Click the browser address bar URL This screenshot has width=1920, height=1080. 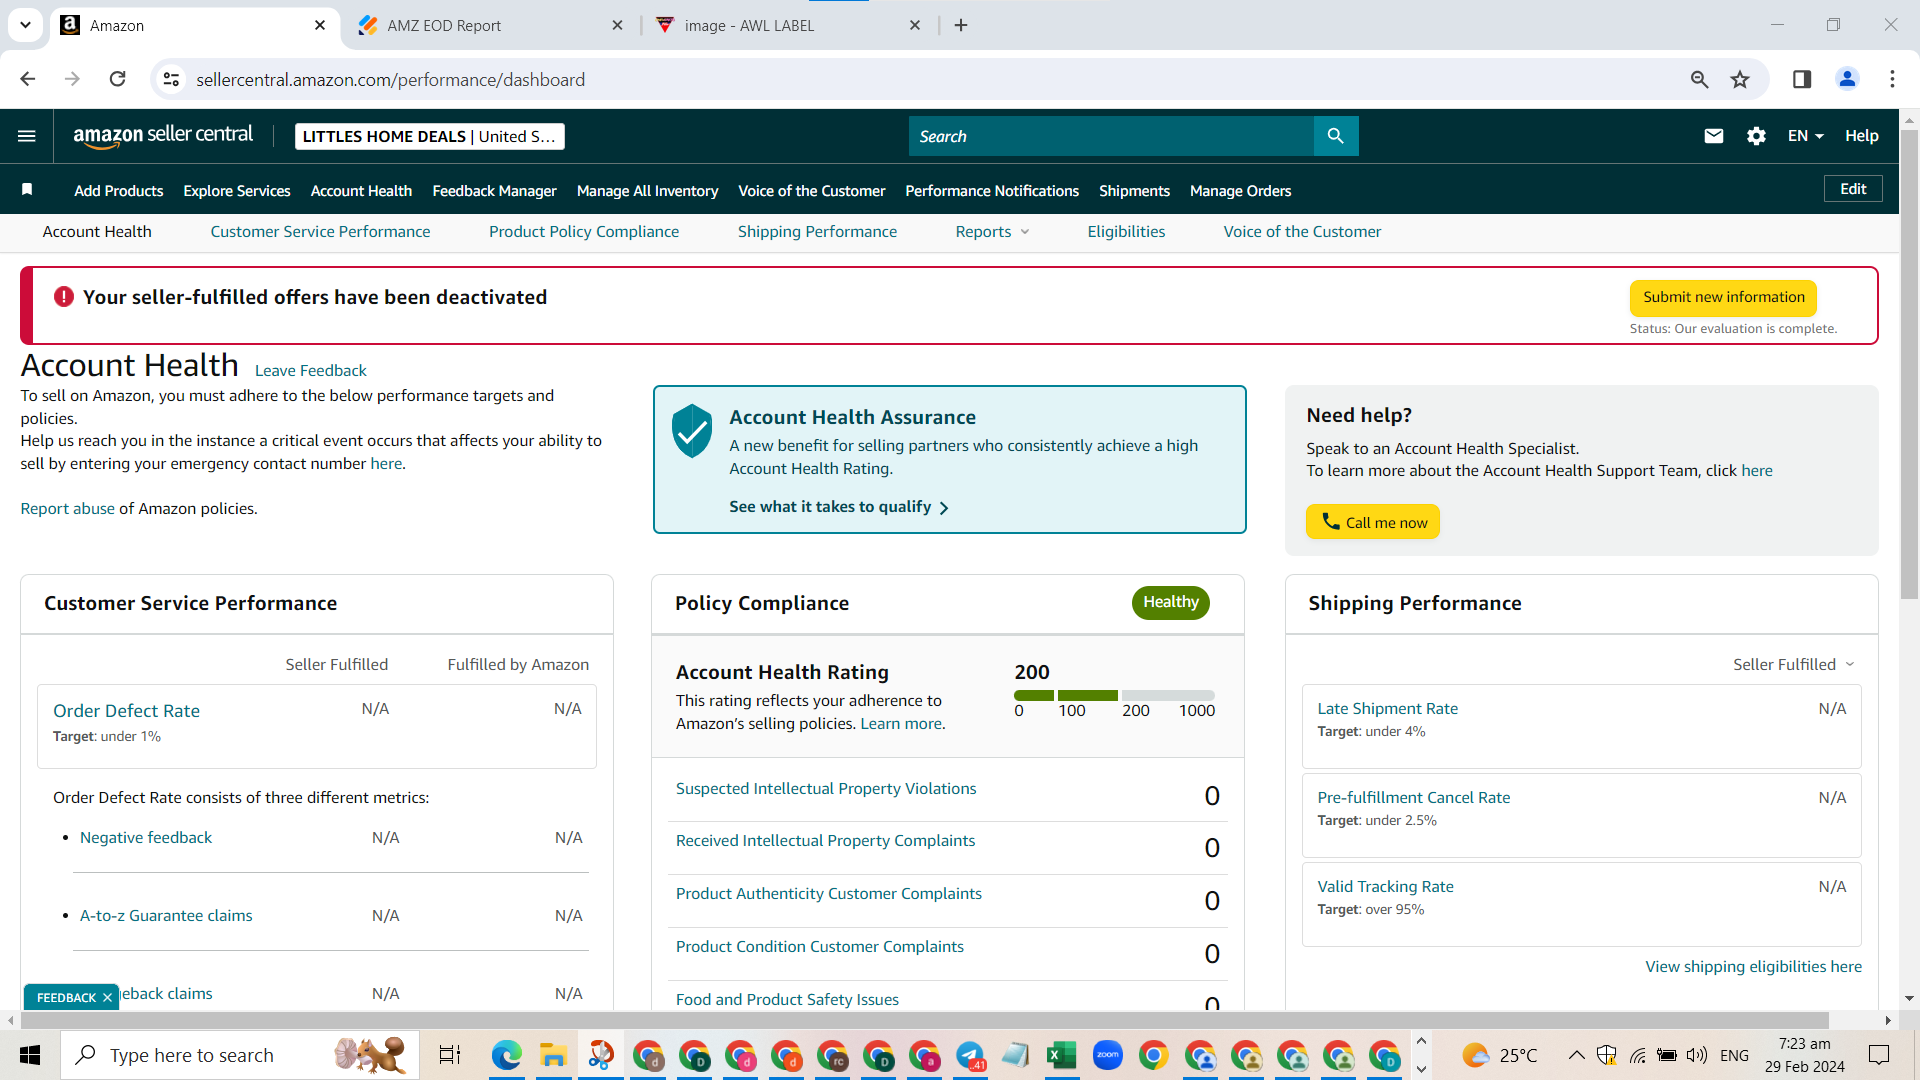point(390,80)
